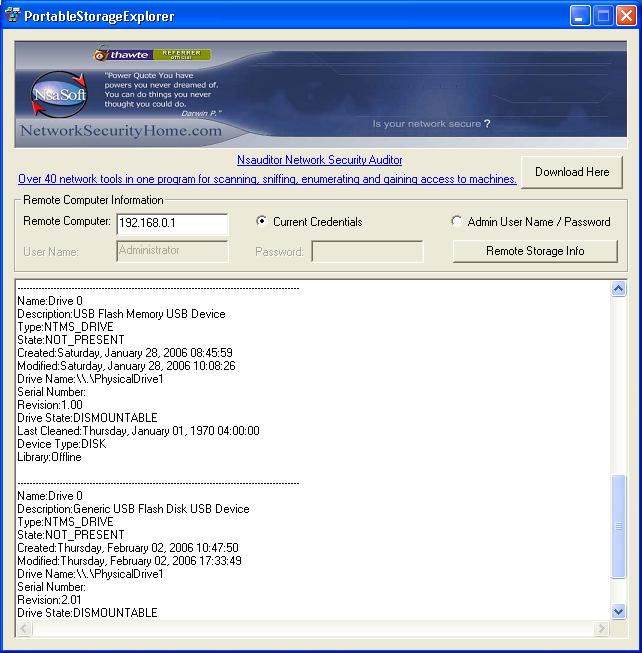Click the 'Revision:2.01' line
Screen dimensions: 642x653
pyautogui.click(x=49, y=600)
